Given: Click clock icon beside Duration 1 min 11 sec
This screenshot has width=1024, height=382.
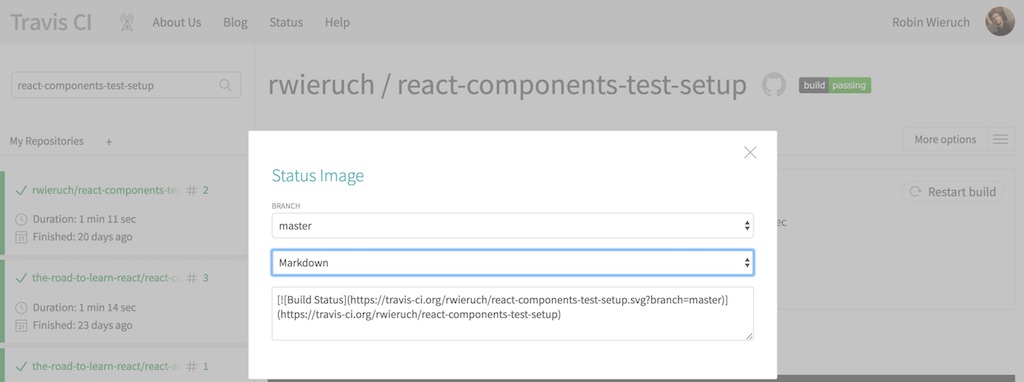Looking at the screenshot, I should (21, 219).
